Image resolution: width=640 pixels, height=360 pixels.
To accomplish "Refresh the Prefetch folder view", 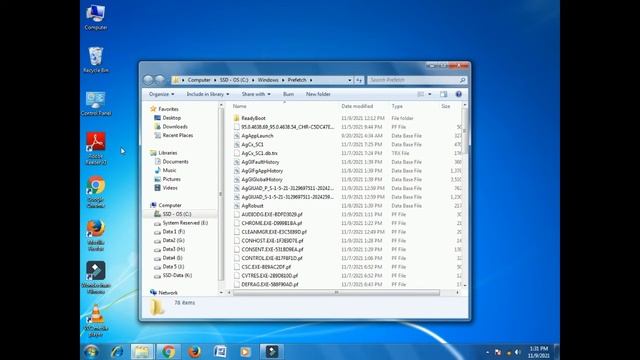I will [359, 80].
